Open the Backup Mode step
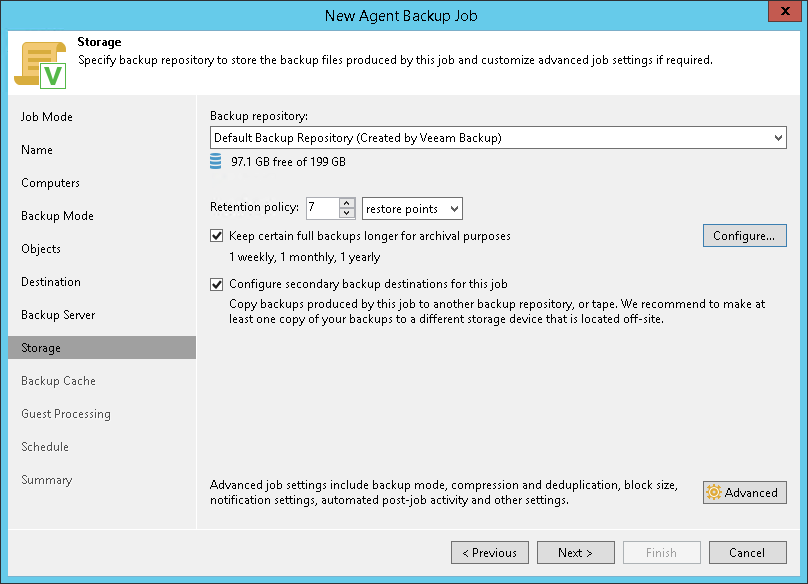Image resolution: width=808 pixels, height=584 pixels. tap(57, 216)
